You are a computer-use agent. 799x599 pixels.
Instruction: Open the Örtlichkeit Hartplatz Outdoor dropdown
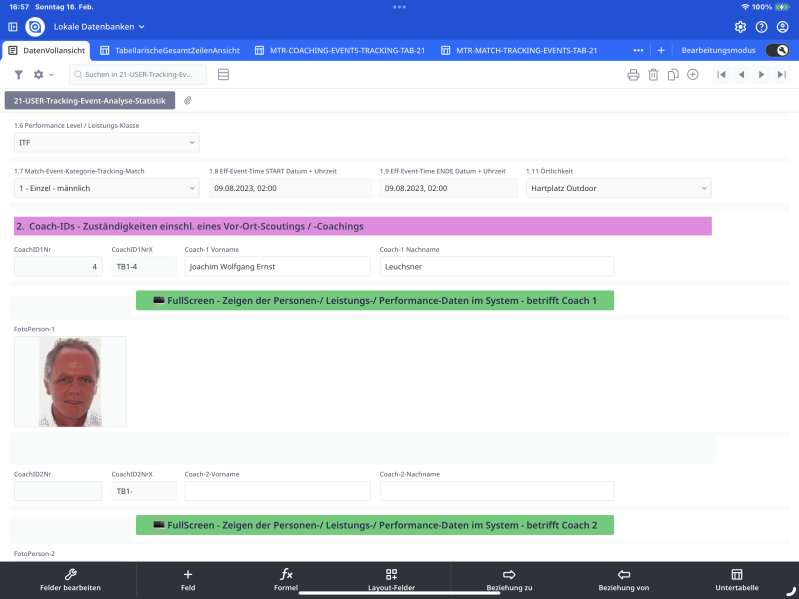tap(619, 188)
